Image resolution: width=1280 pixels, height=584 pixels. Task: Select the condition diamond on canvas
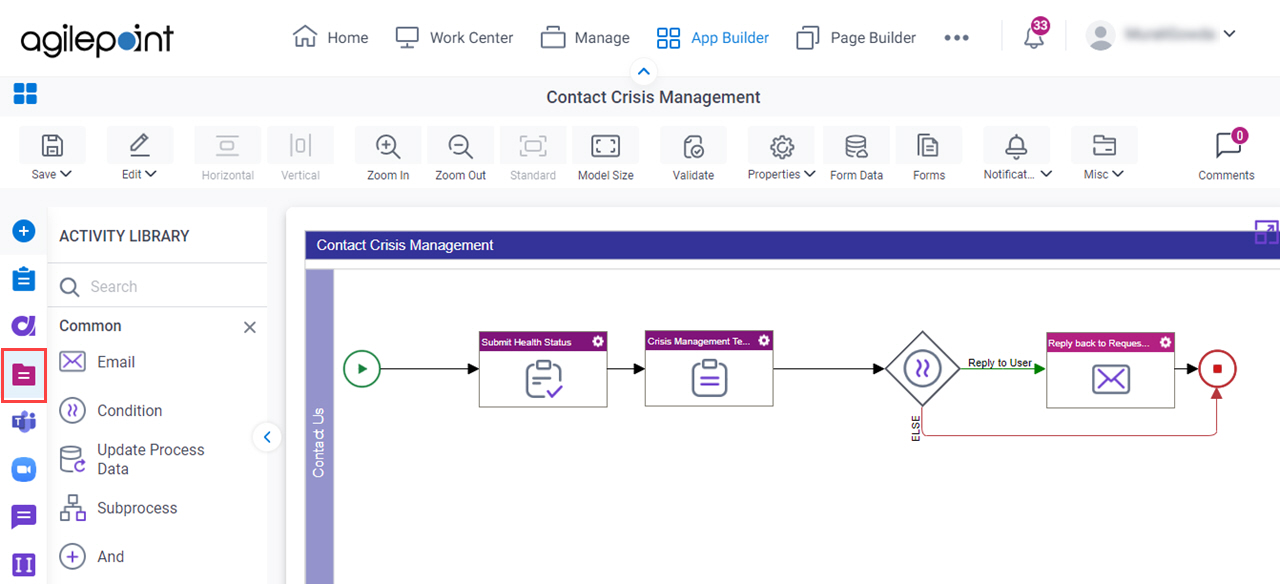coord(923,369)
